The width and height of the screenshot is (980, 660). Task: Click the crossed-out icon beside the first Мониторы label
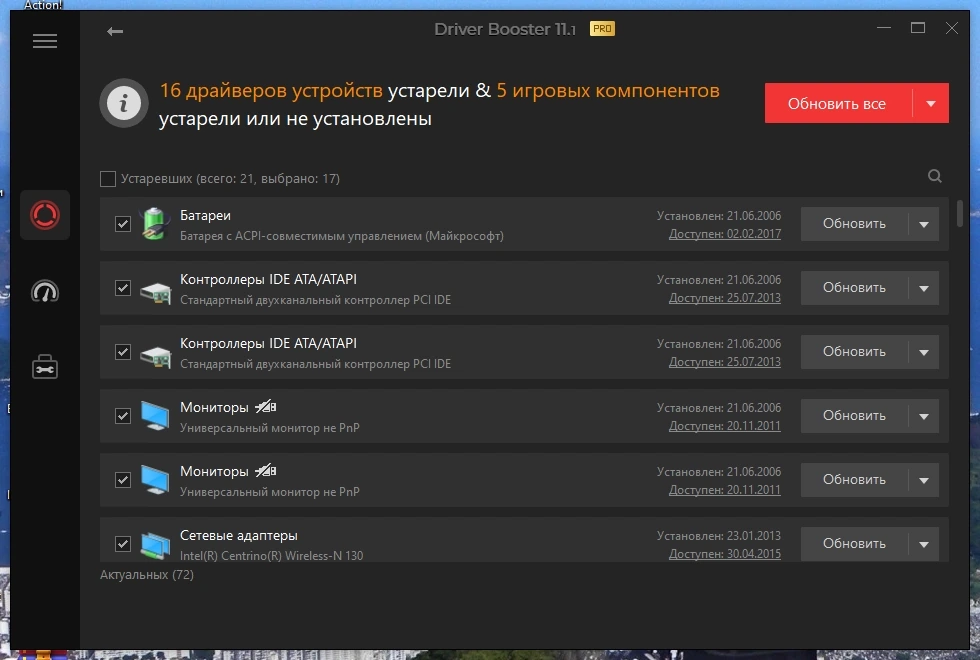pyautogui.click(x=266, y=407)
